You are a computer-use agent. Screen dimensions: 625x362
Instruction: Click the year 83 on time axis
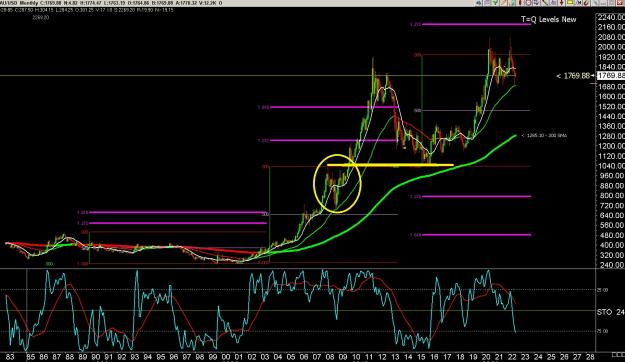10,357
